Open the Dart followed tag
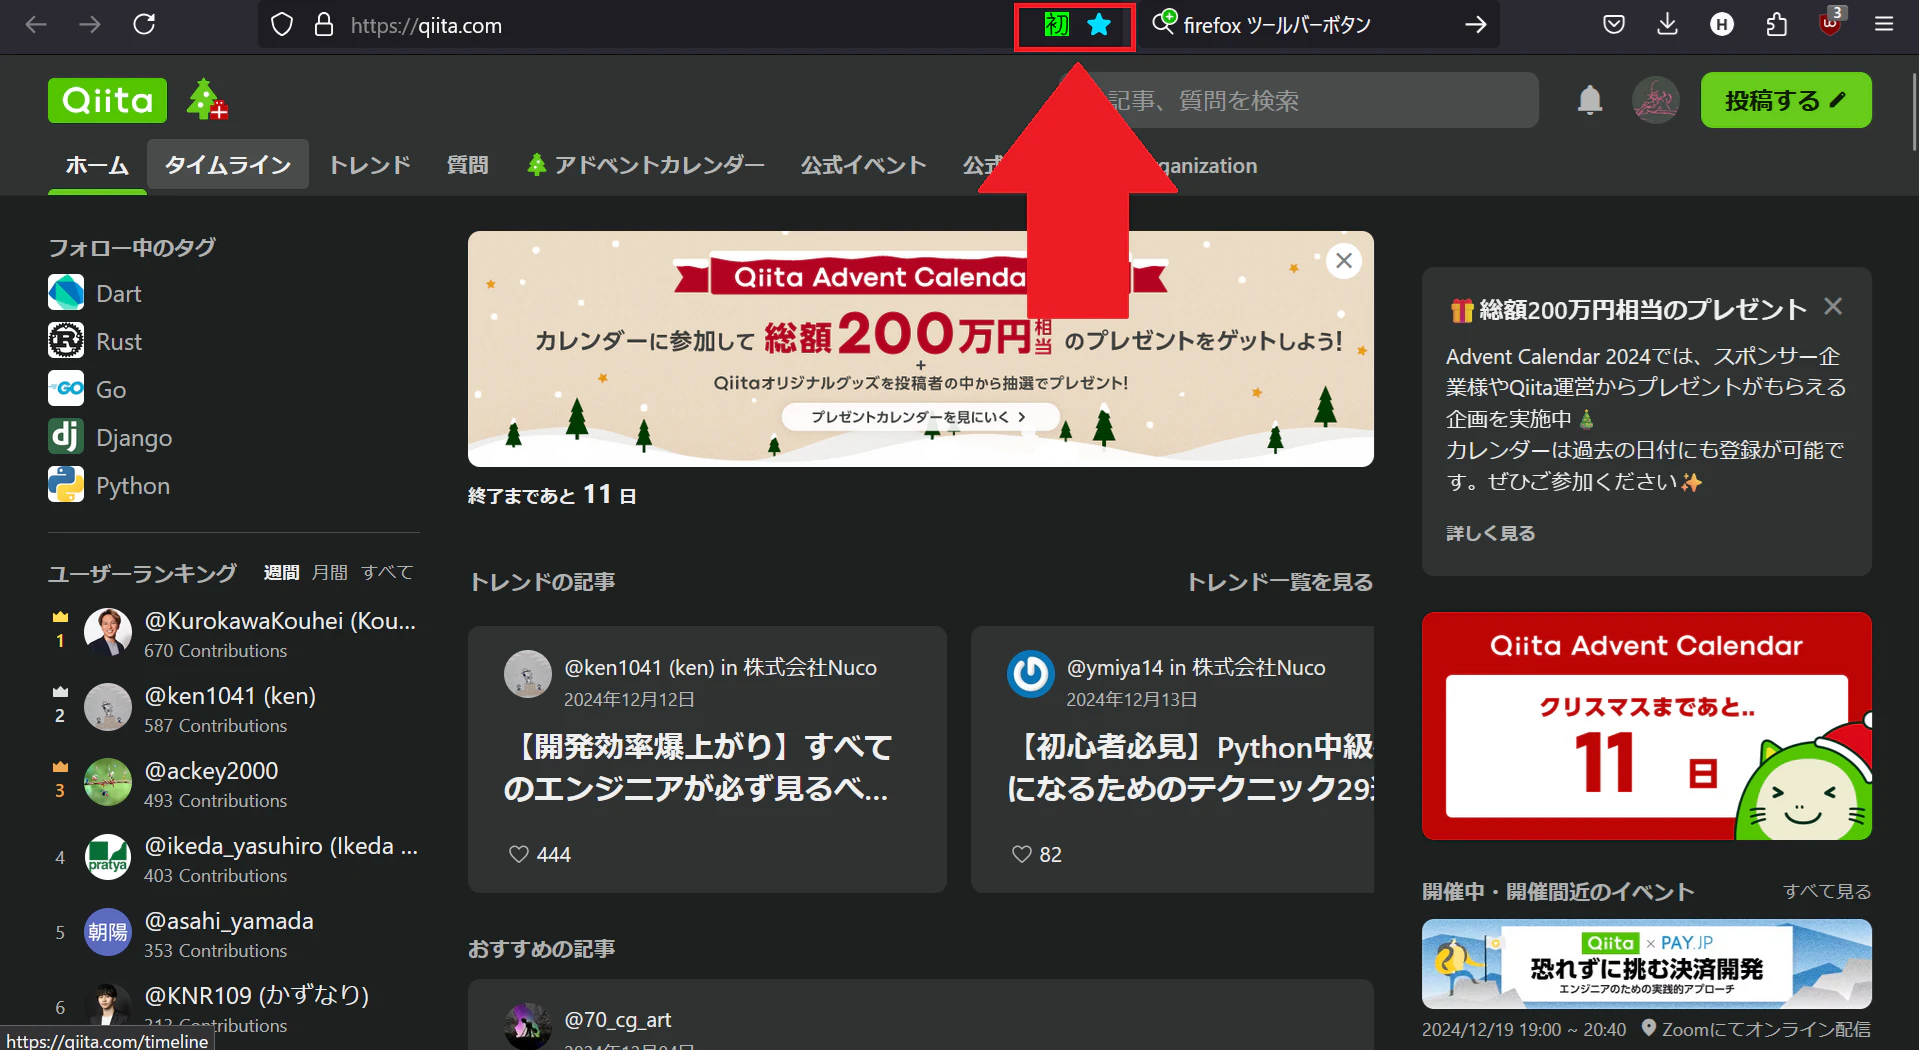Image resolution: width=1919 pixels, height=1050 pixels. tap(95, 293)
